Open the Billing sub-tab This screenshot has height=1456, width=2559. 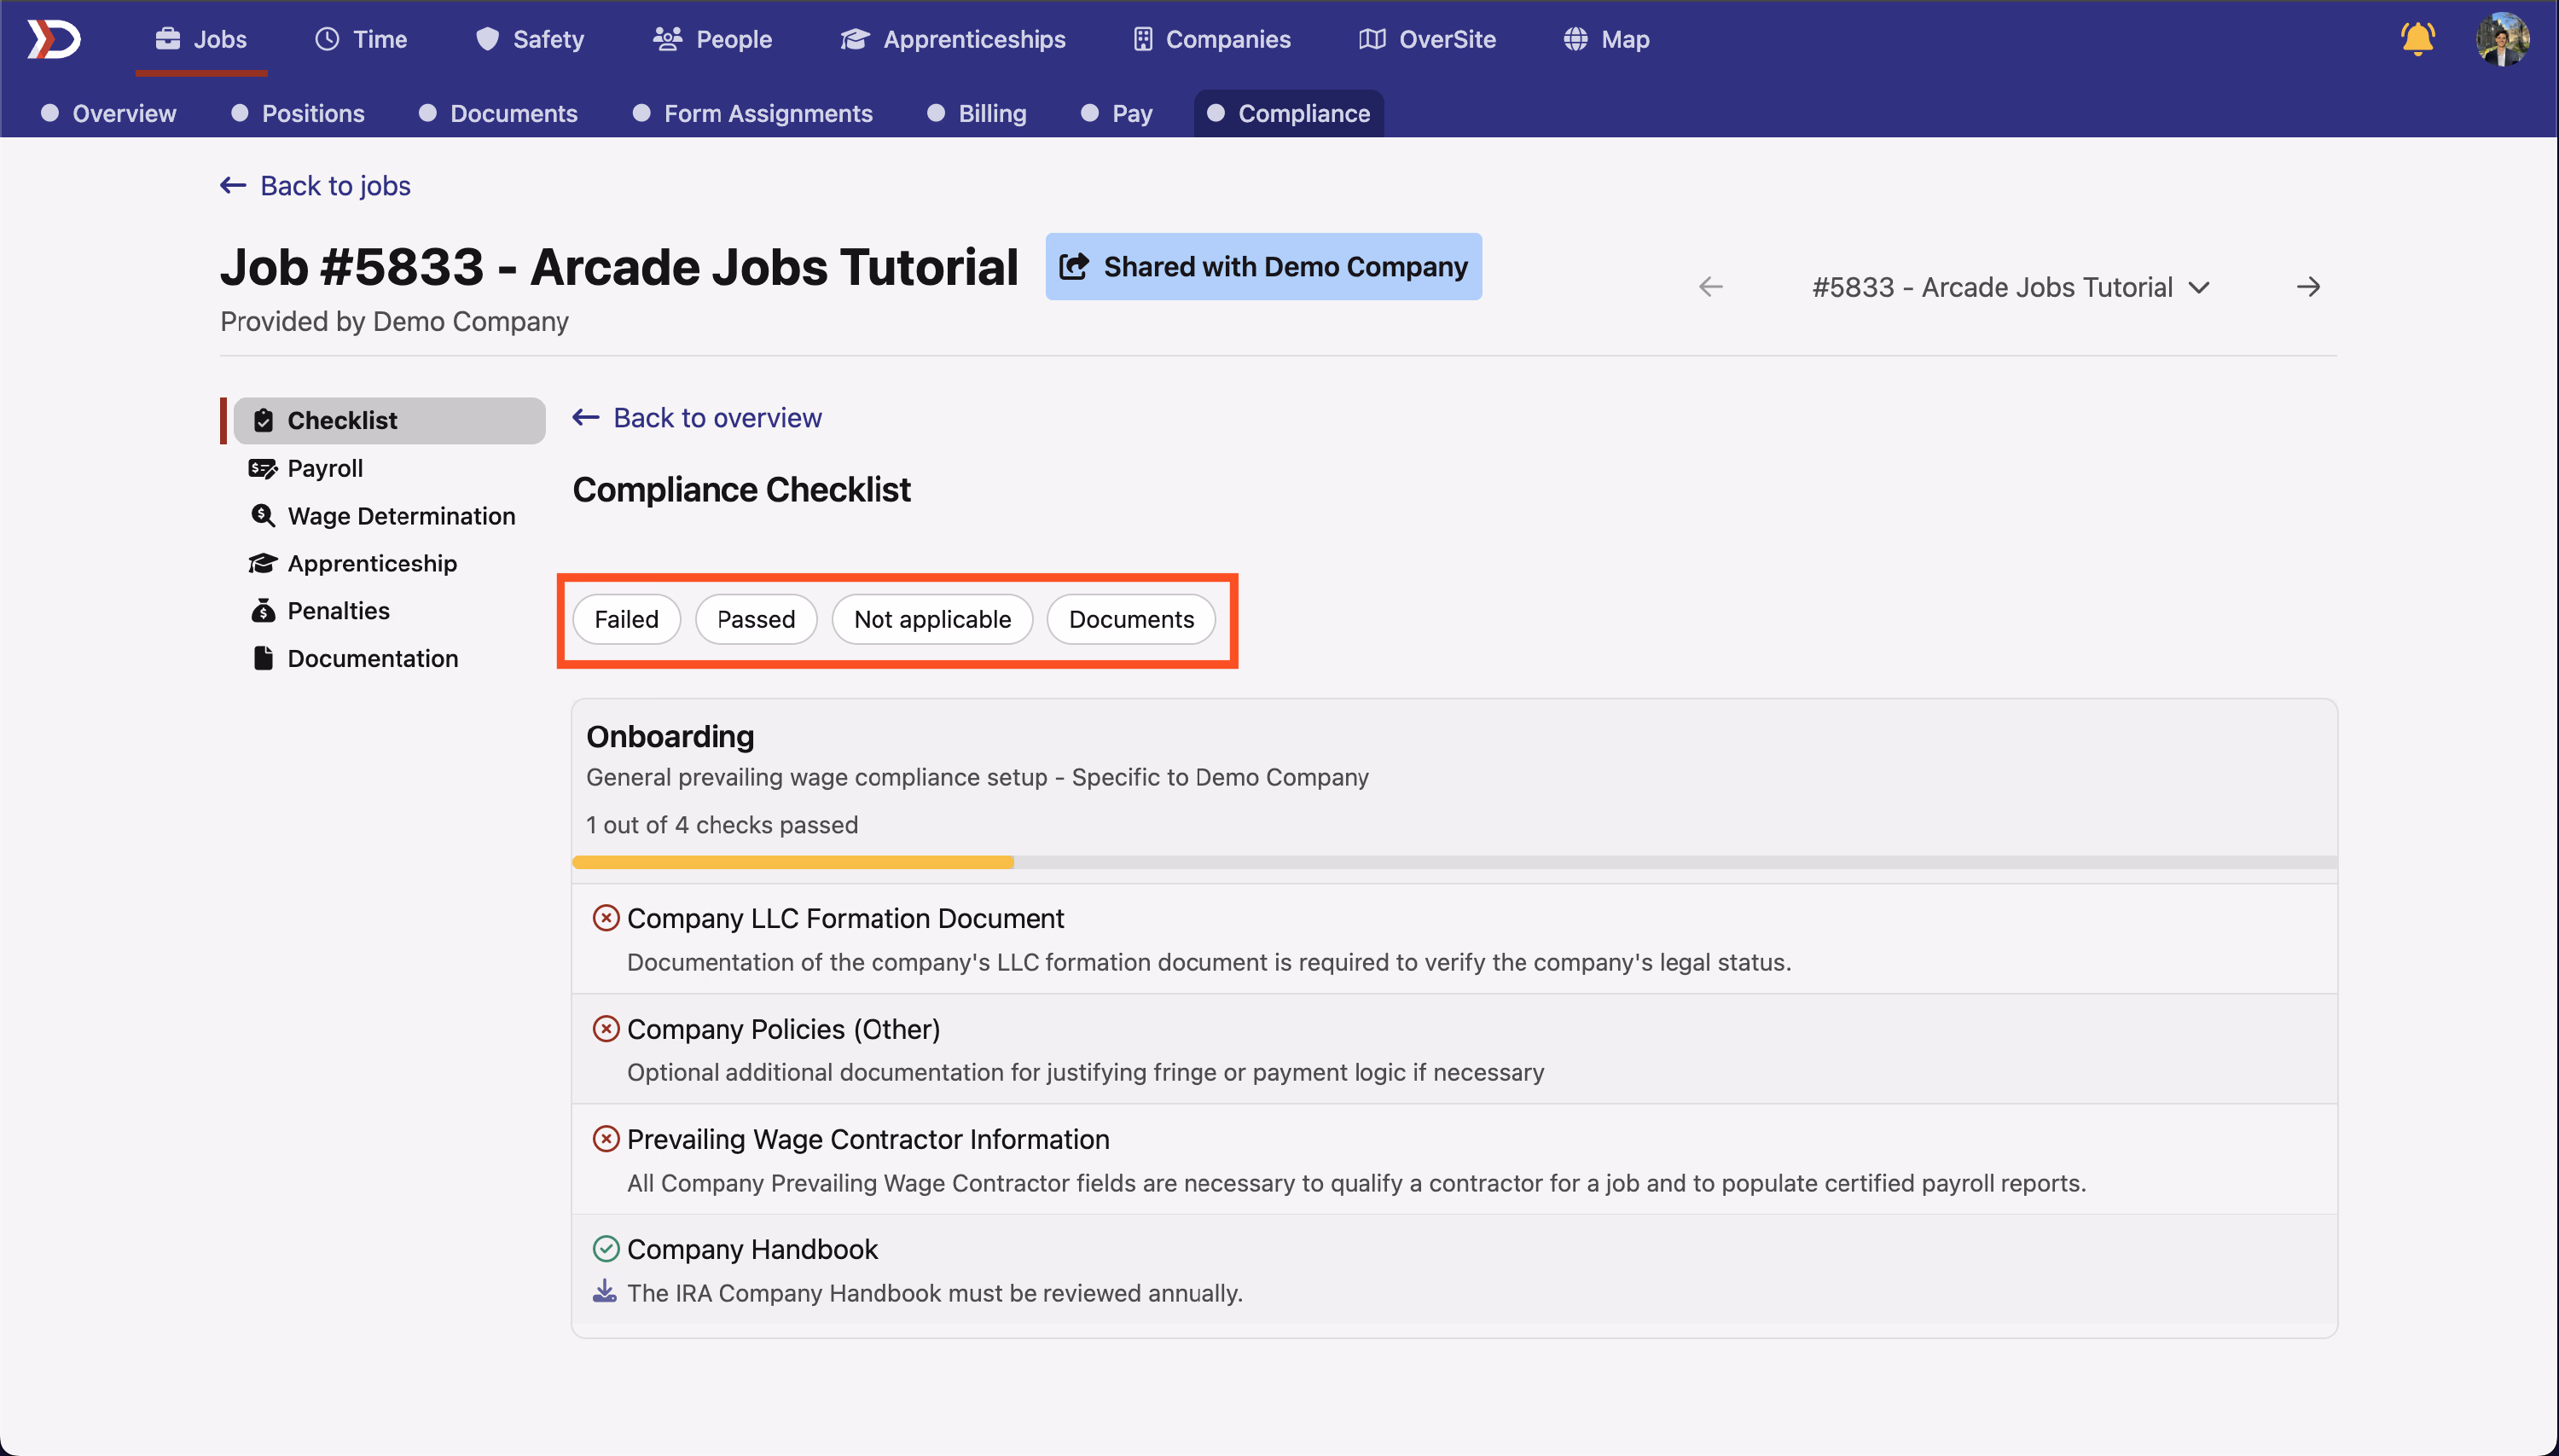point(976,113)
